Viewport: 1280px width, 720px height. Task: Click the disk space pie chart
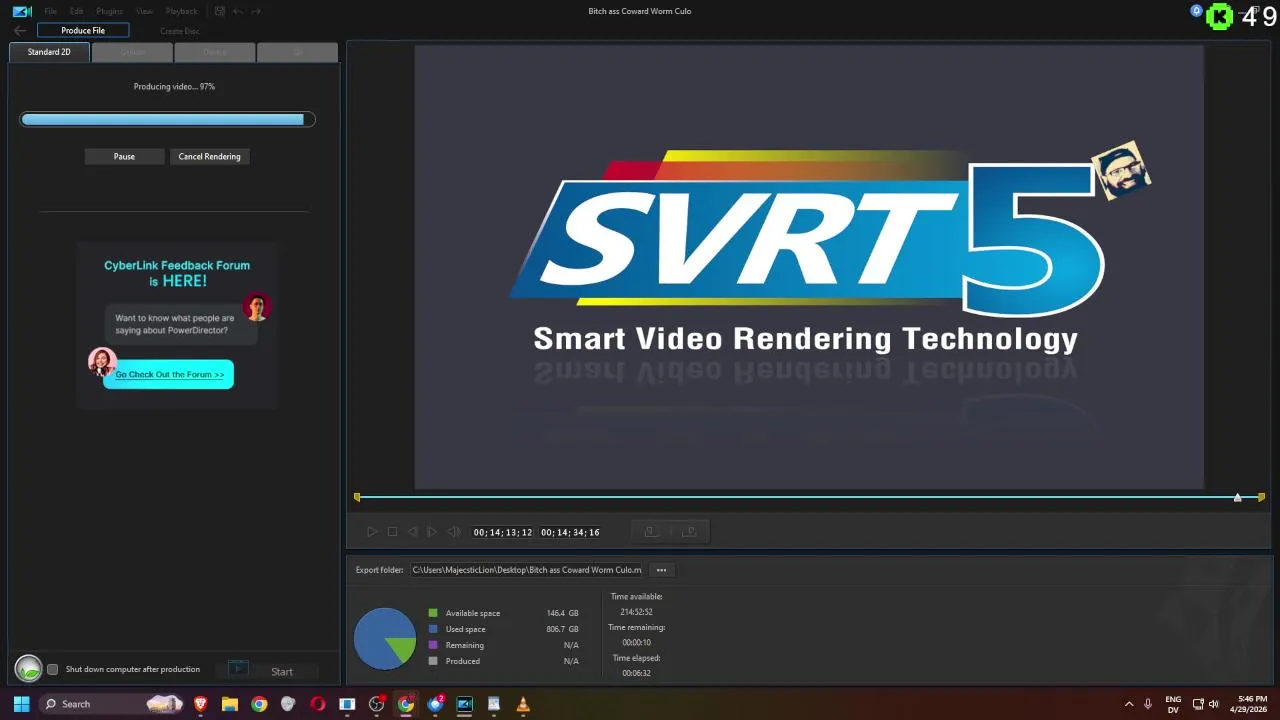(385, 638)
